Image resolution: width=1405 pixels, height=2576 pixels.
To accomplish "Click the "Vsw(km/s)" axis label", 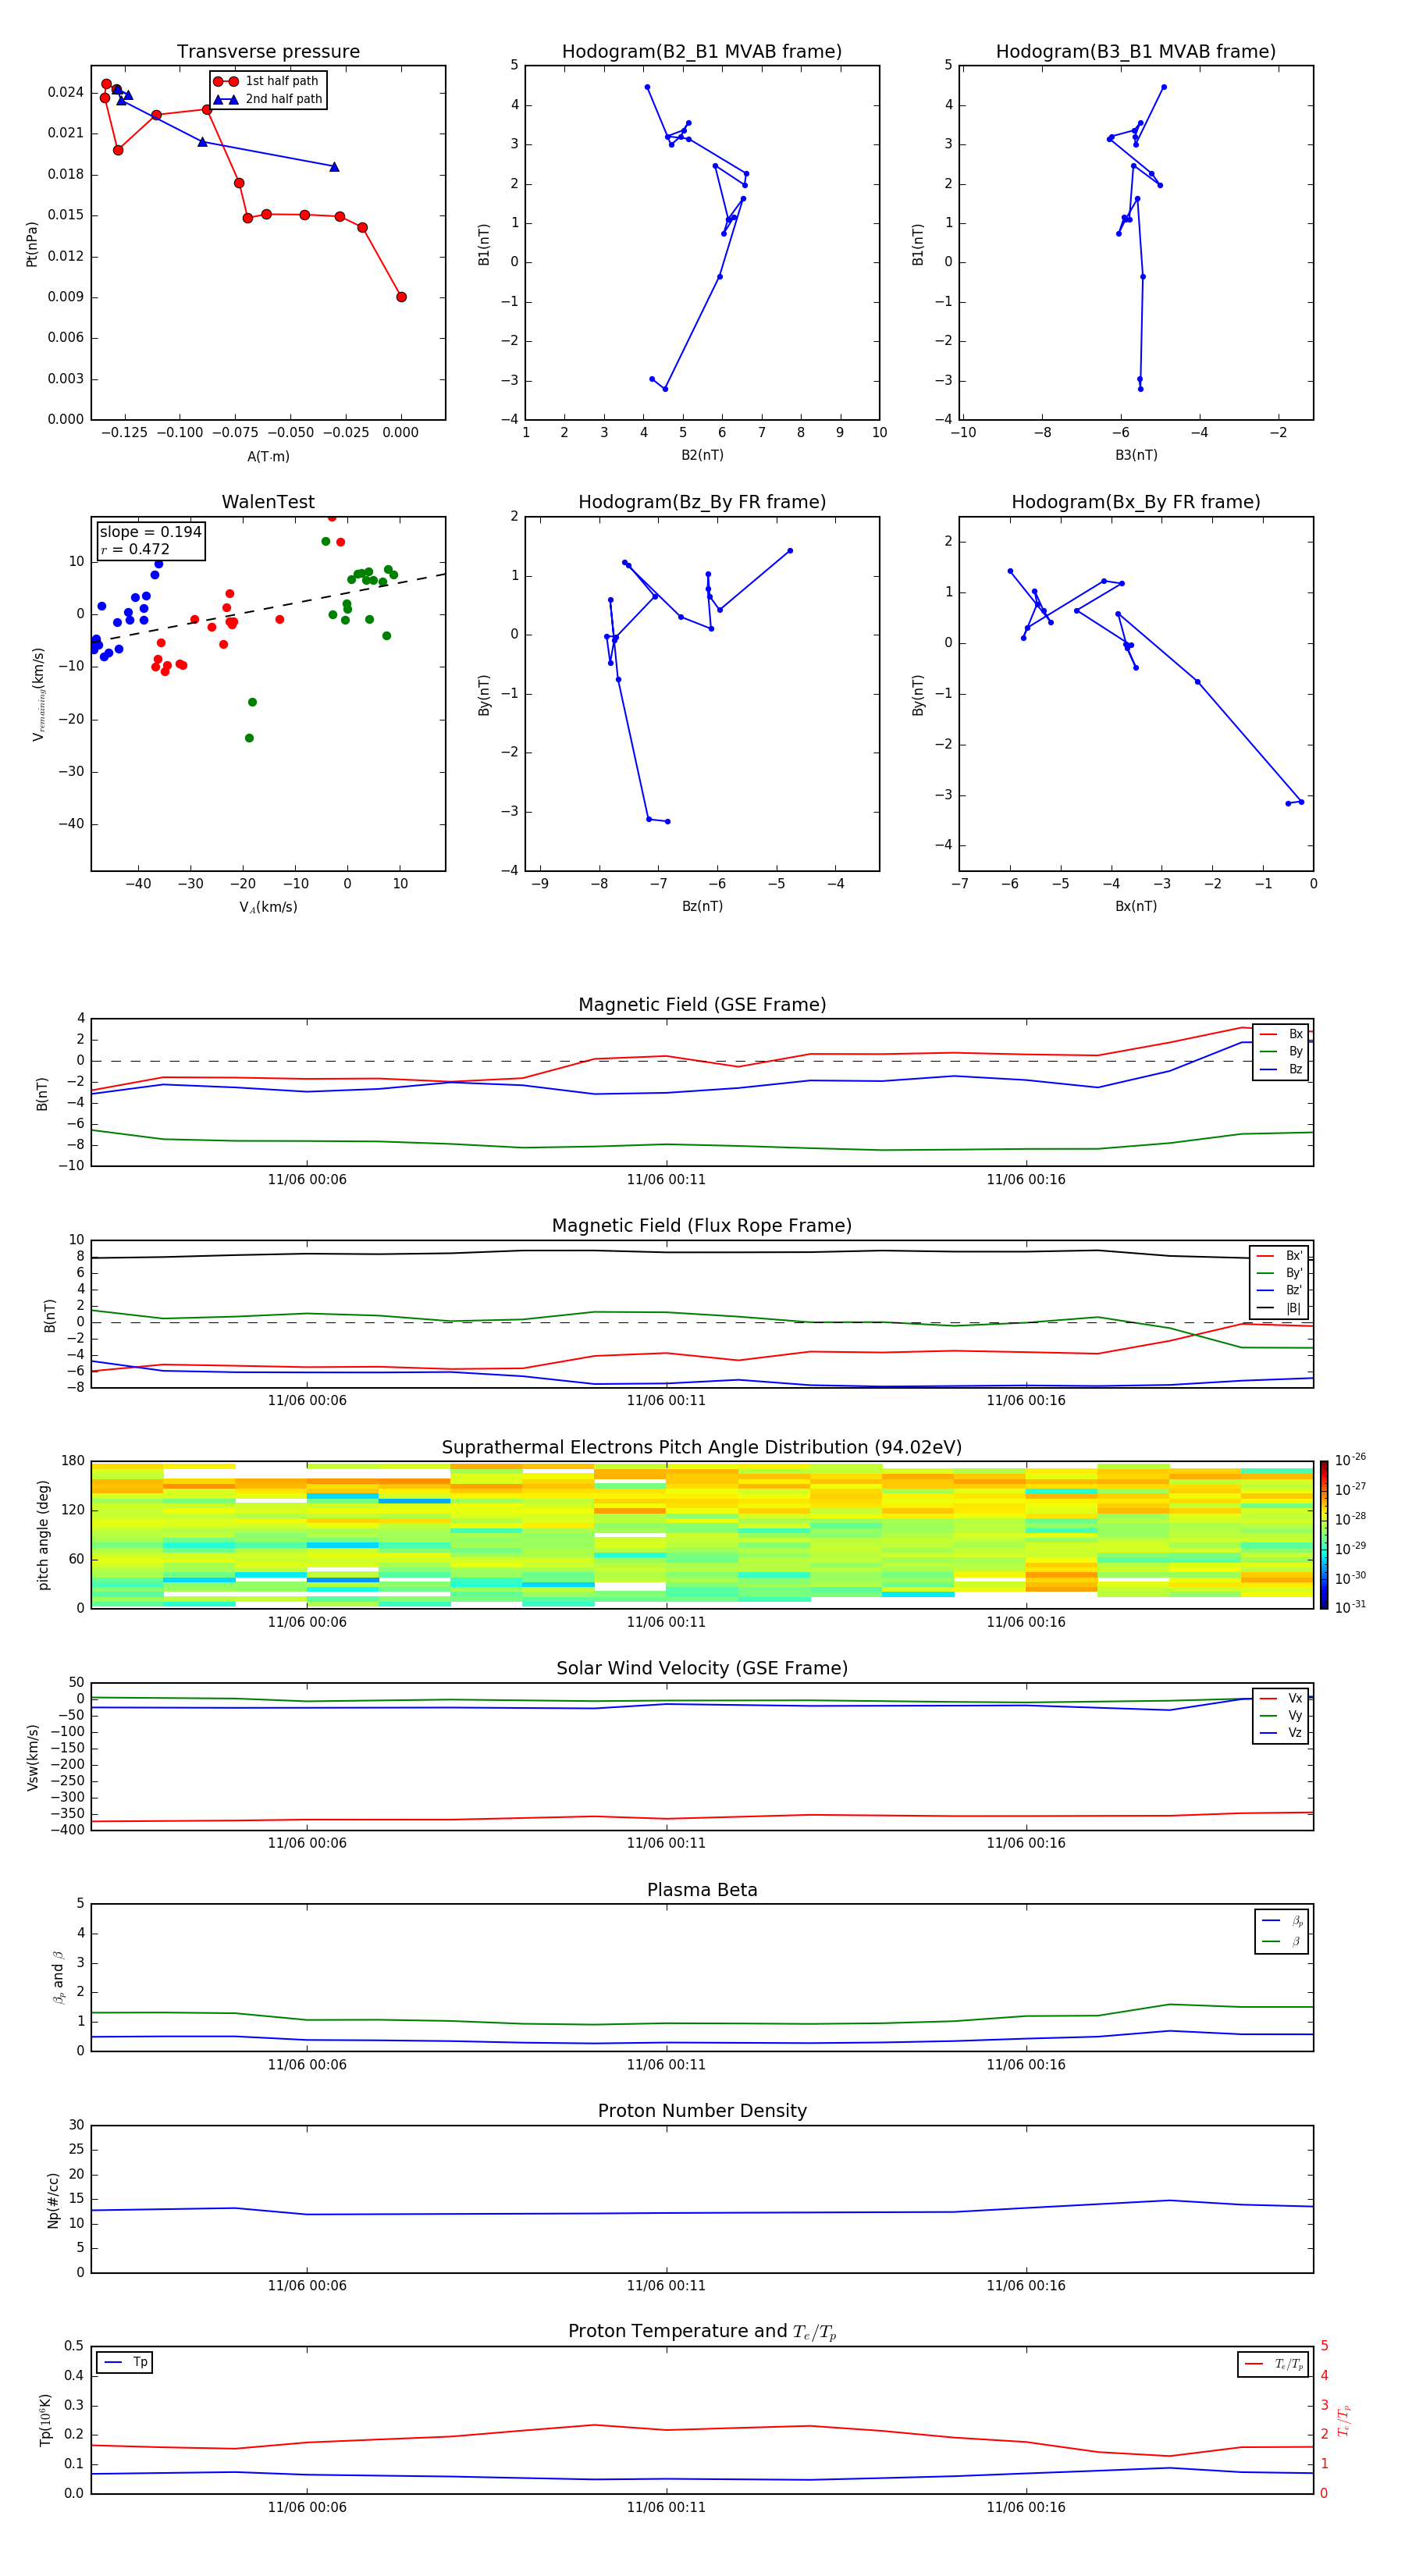I will click(x=31, y=1757).
